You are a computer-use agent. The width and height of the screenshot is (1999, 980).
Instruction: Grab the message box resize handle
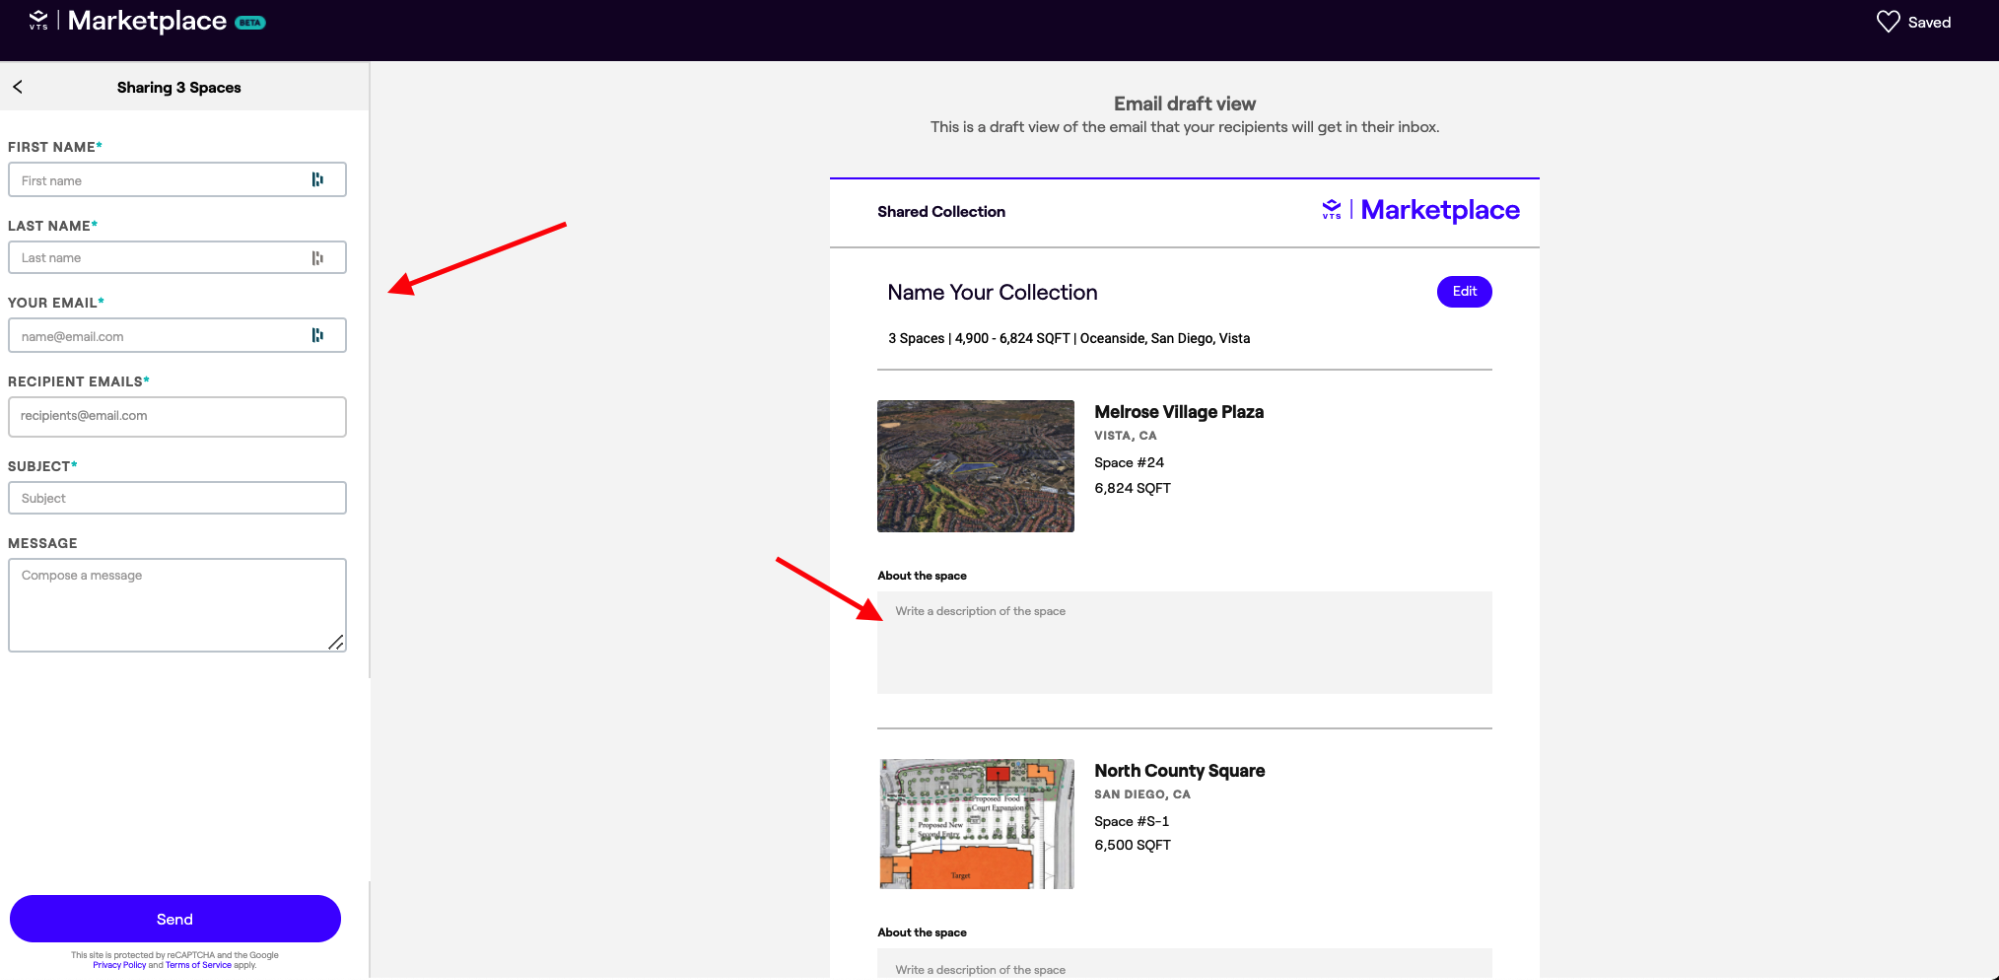[x=336, y=642]
